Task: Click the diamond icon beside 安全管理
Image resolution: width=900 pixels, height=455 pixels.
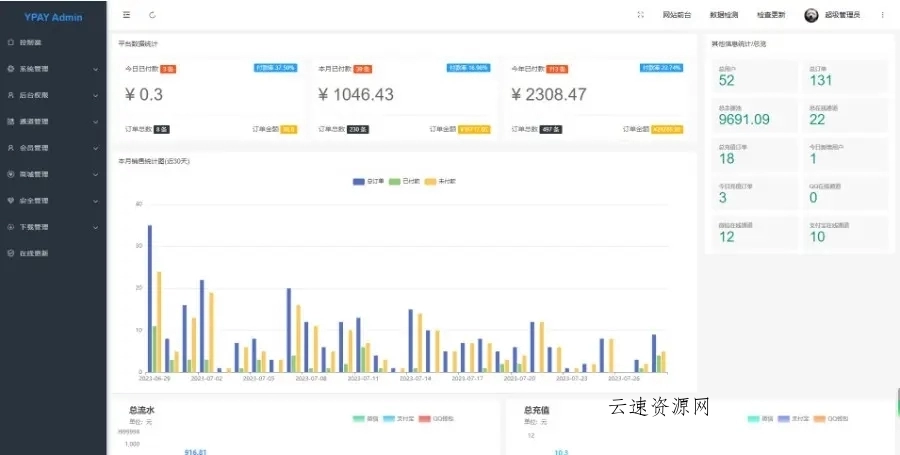Action: (x=10, y=201)
